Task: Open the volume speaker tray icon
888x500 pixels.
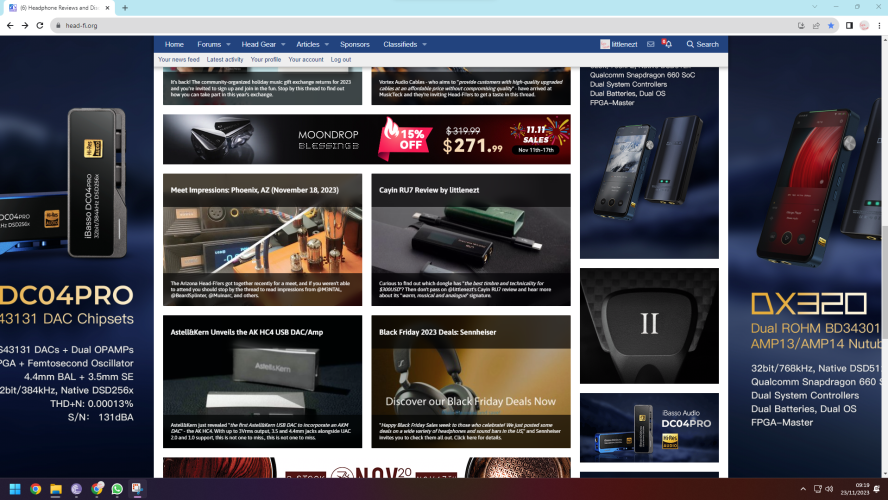Action: (x=830, y=489)
